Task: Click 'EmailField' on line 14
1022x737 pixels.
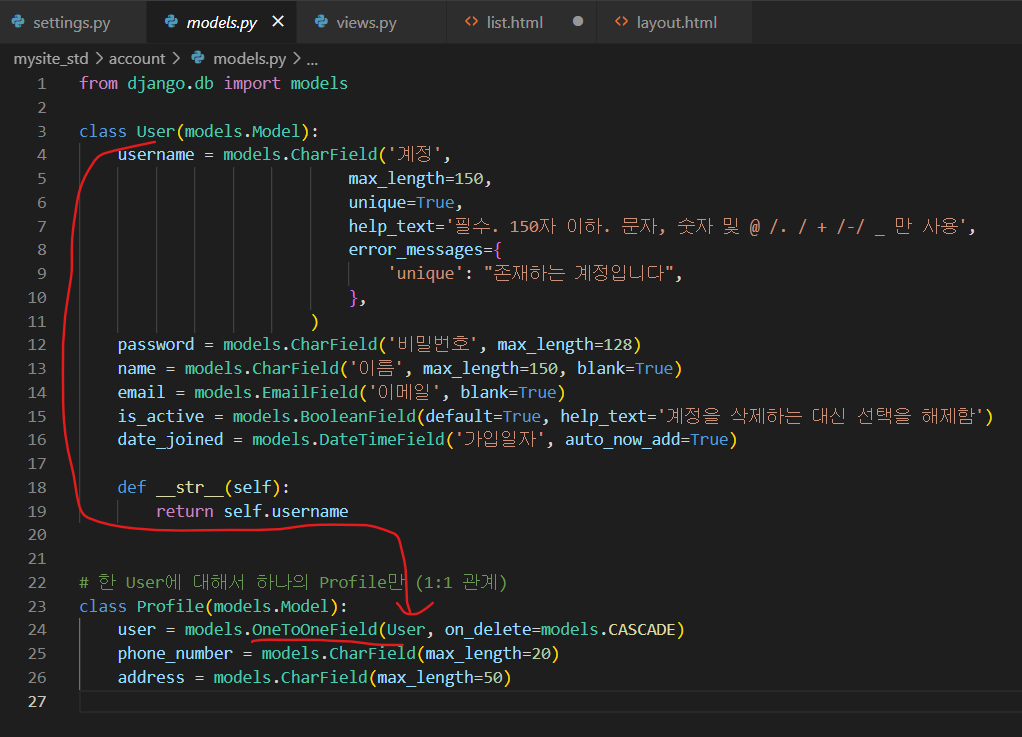Action: click(310, 392)
